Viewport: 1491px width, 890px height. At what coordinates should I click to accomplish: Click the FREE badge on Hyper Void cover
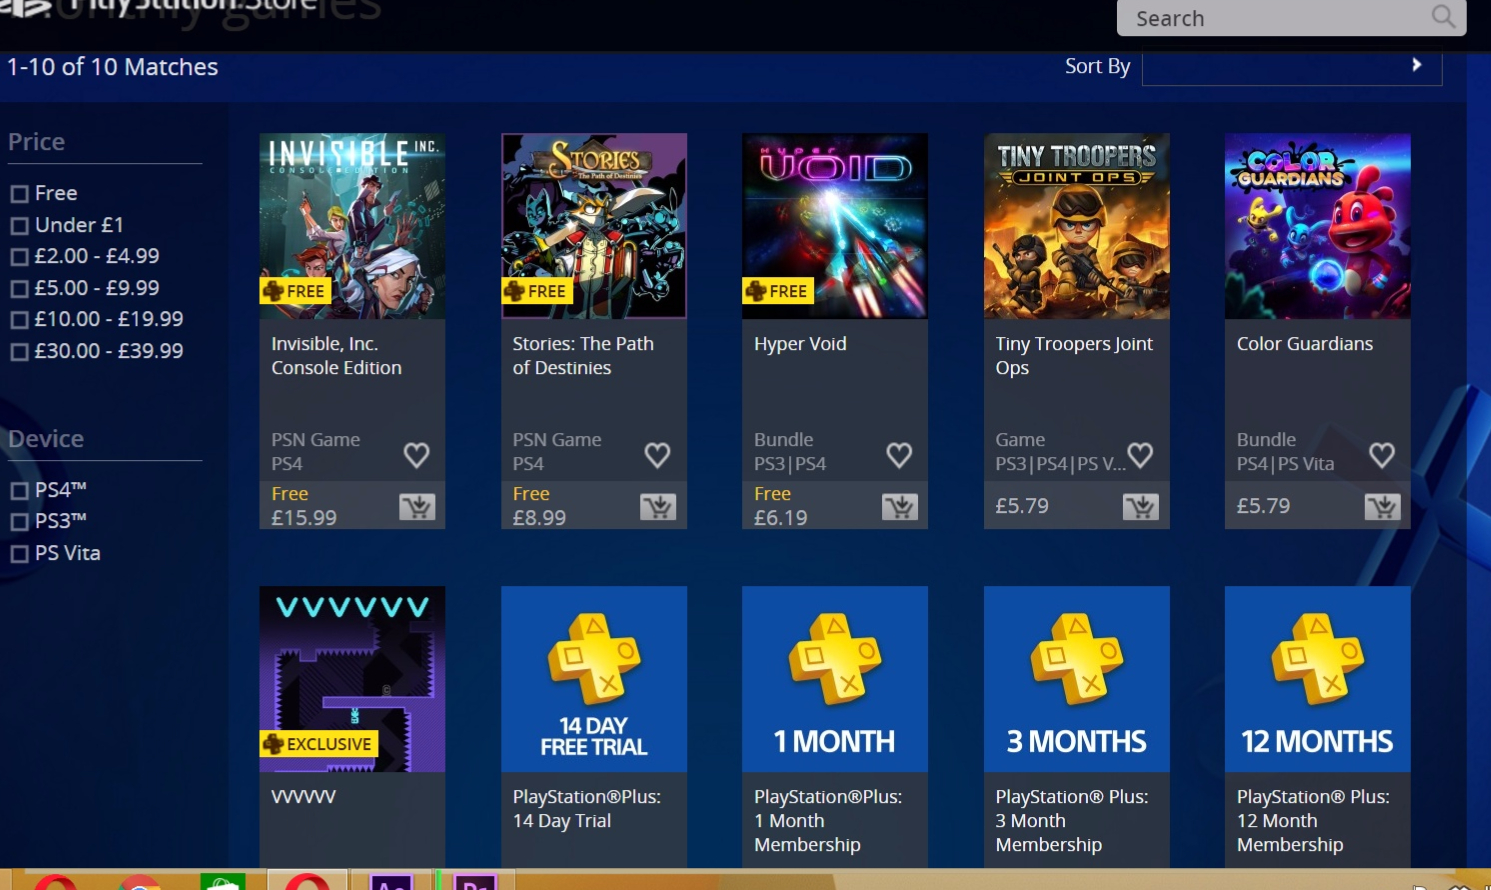[x=778, y=291]
